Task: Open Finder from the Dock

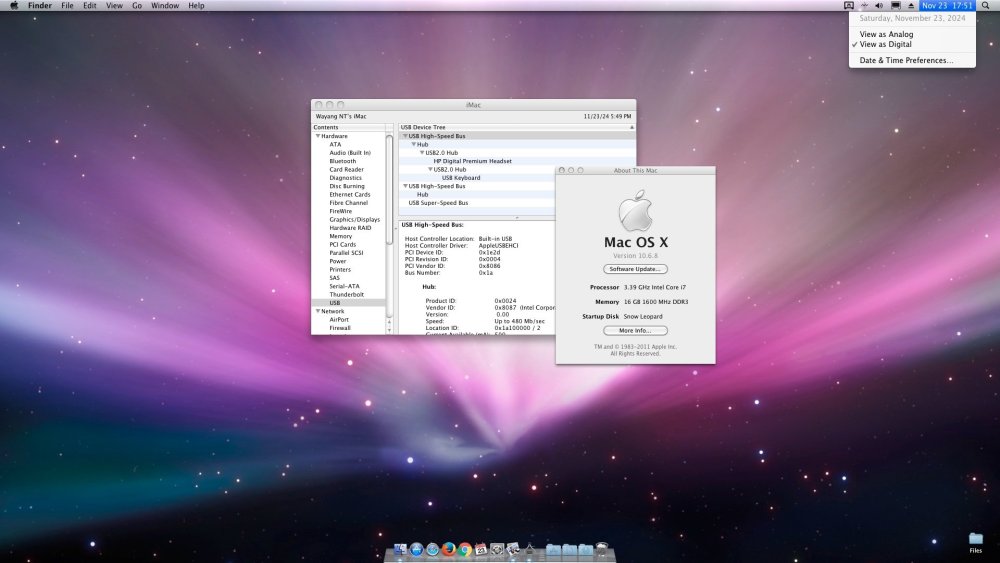Action: pos(400,549)
